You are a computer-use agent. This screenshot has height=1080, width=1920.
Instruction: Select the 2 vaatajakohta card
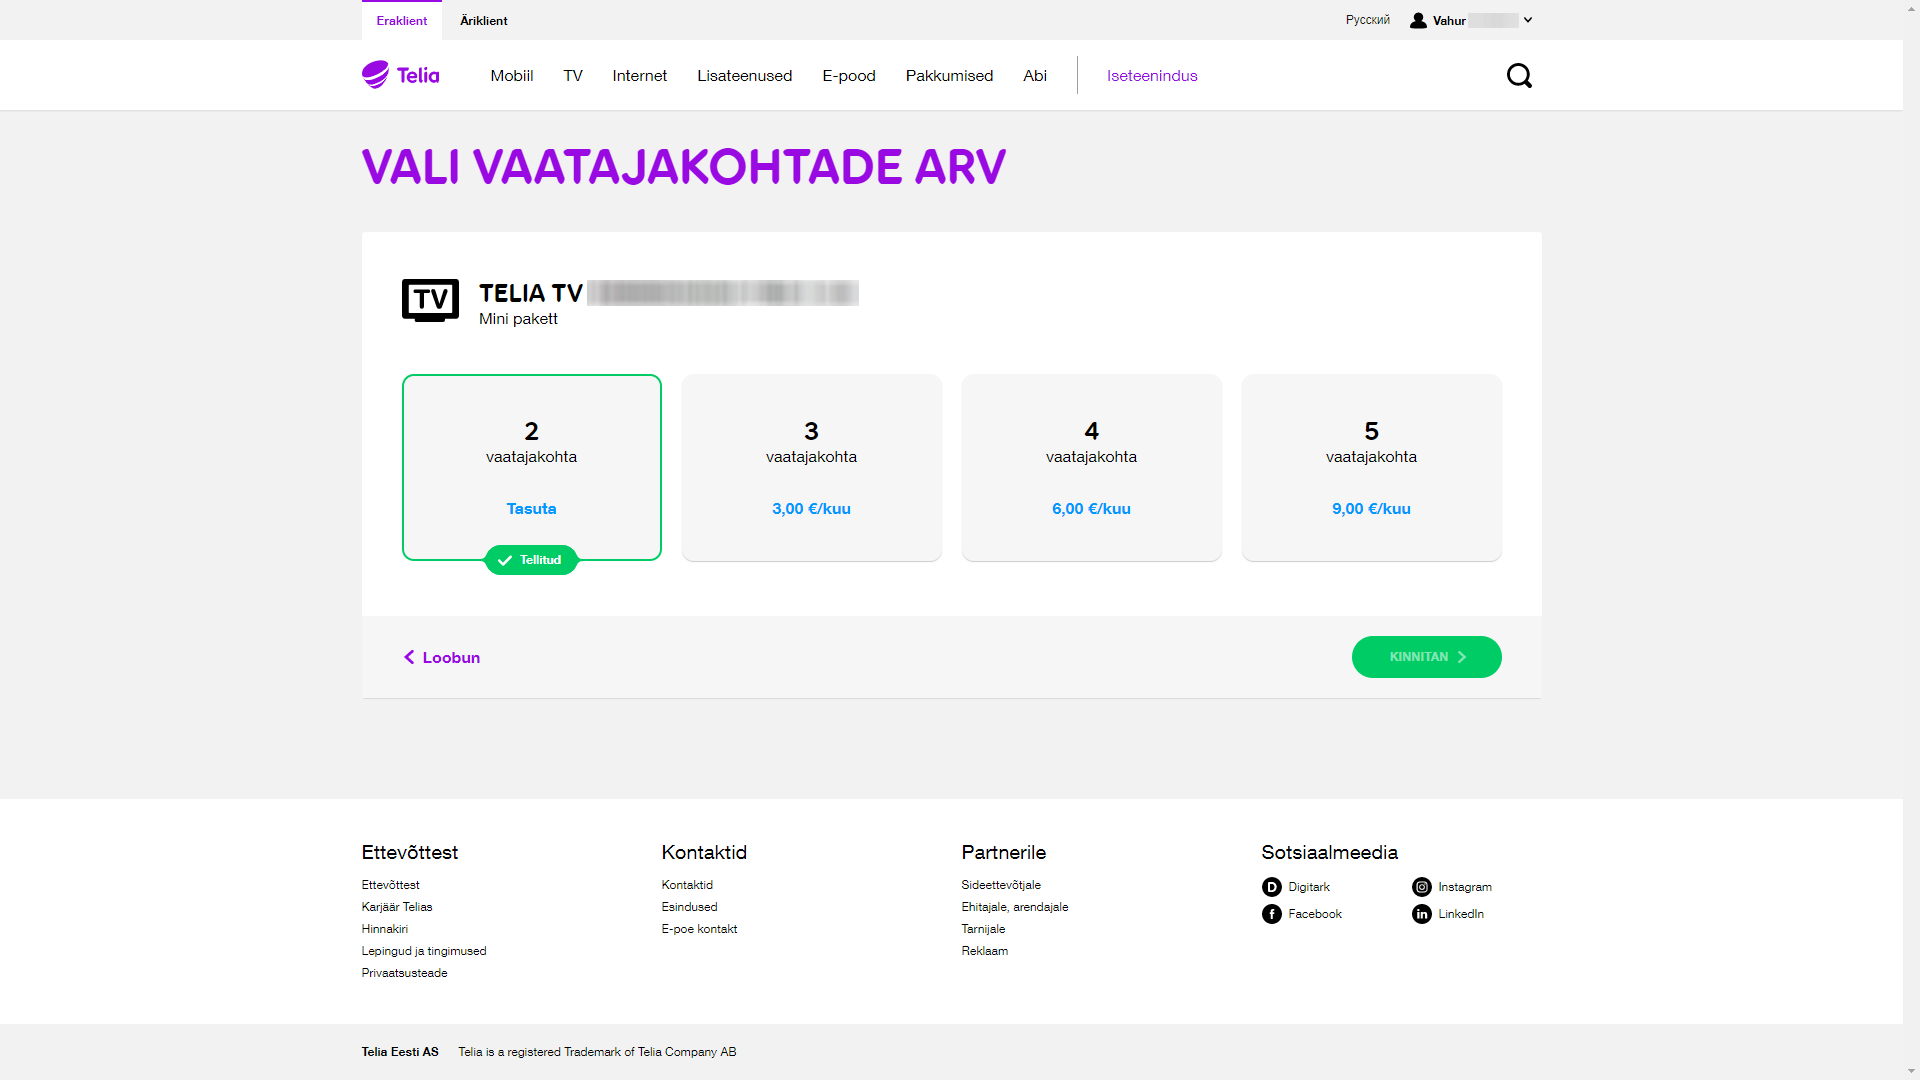531,467
